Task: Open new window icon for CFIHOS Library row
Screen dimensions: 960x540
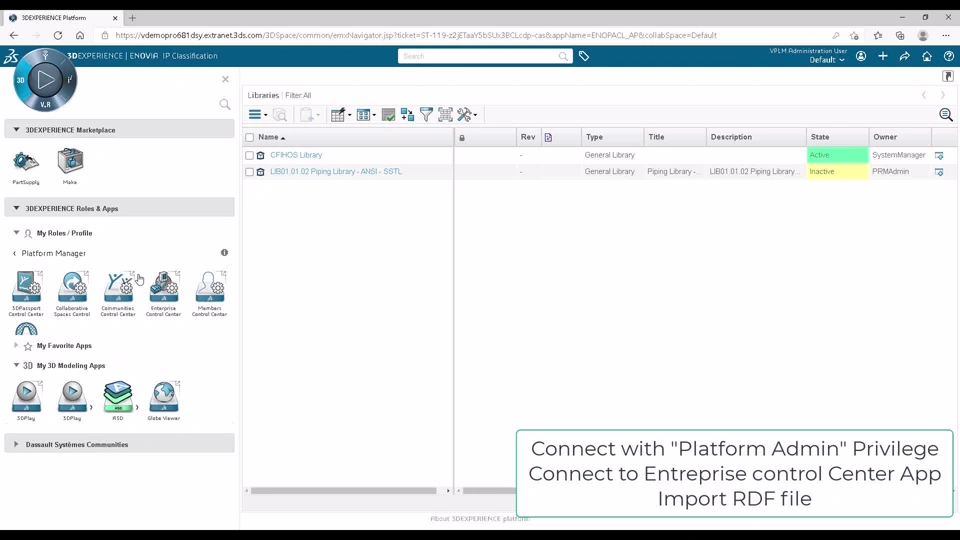Action: pos(939,156)
